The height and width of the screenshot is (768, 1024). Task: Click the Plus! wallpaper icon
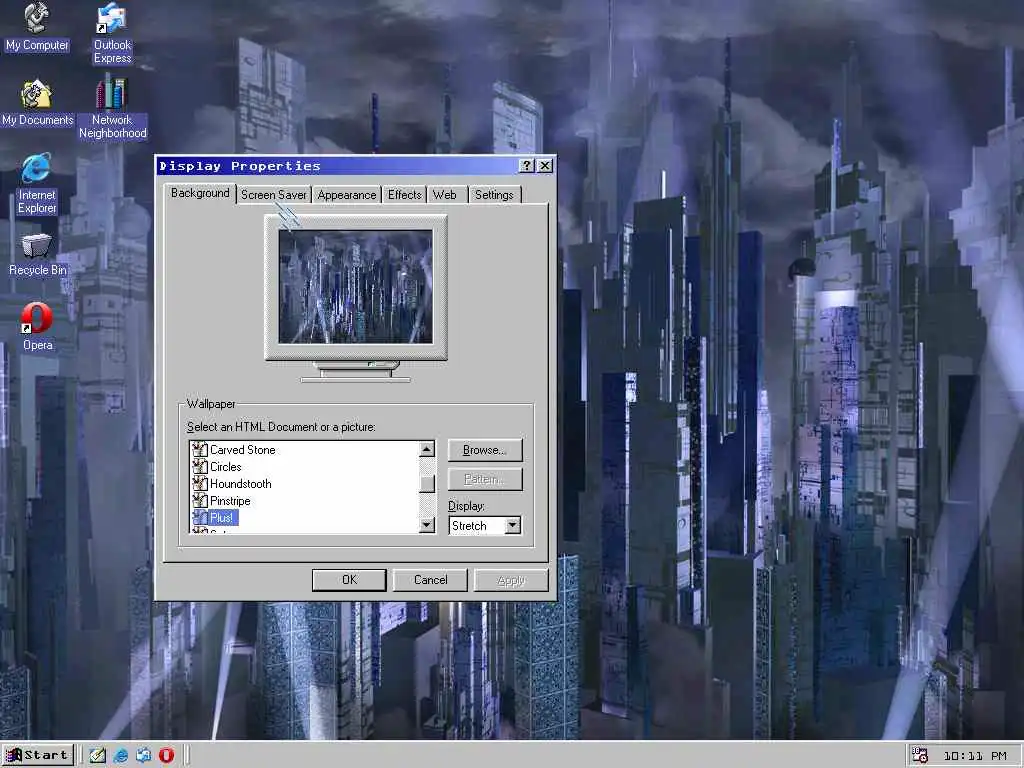200,518
